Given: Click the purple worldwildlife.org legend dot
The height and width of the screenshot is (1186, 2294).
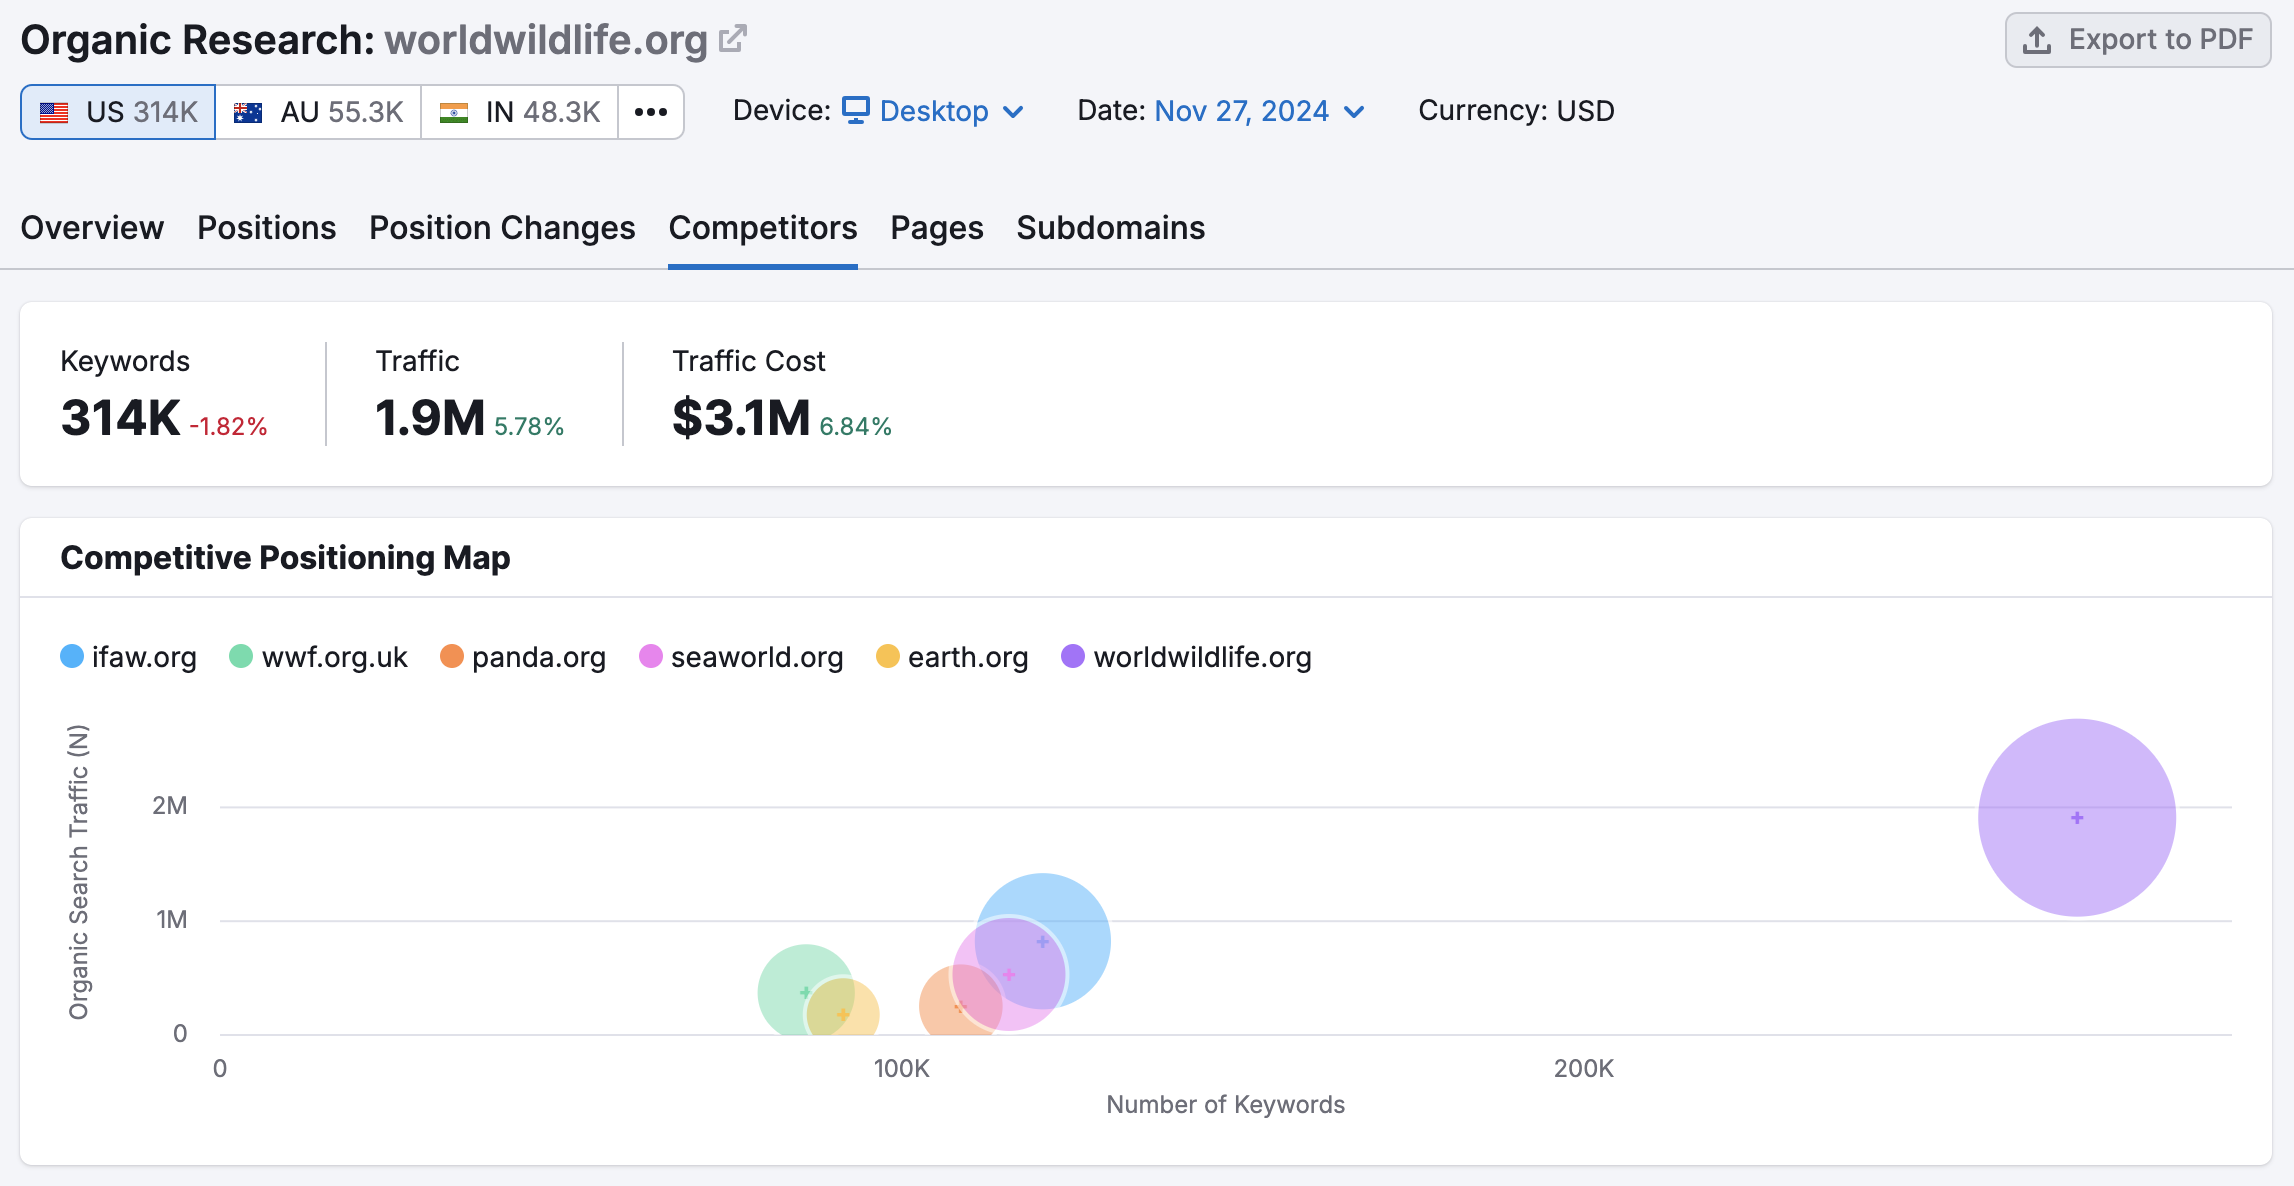Looking at the screenshot, I should click(x=1073, y=656).
